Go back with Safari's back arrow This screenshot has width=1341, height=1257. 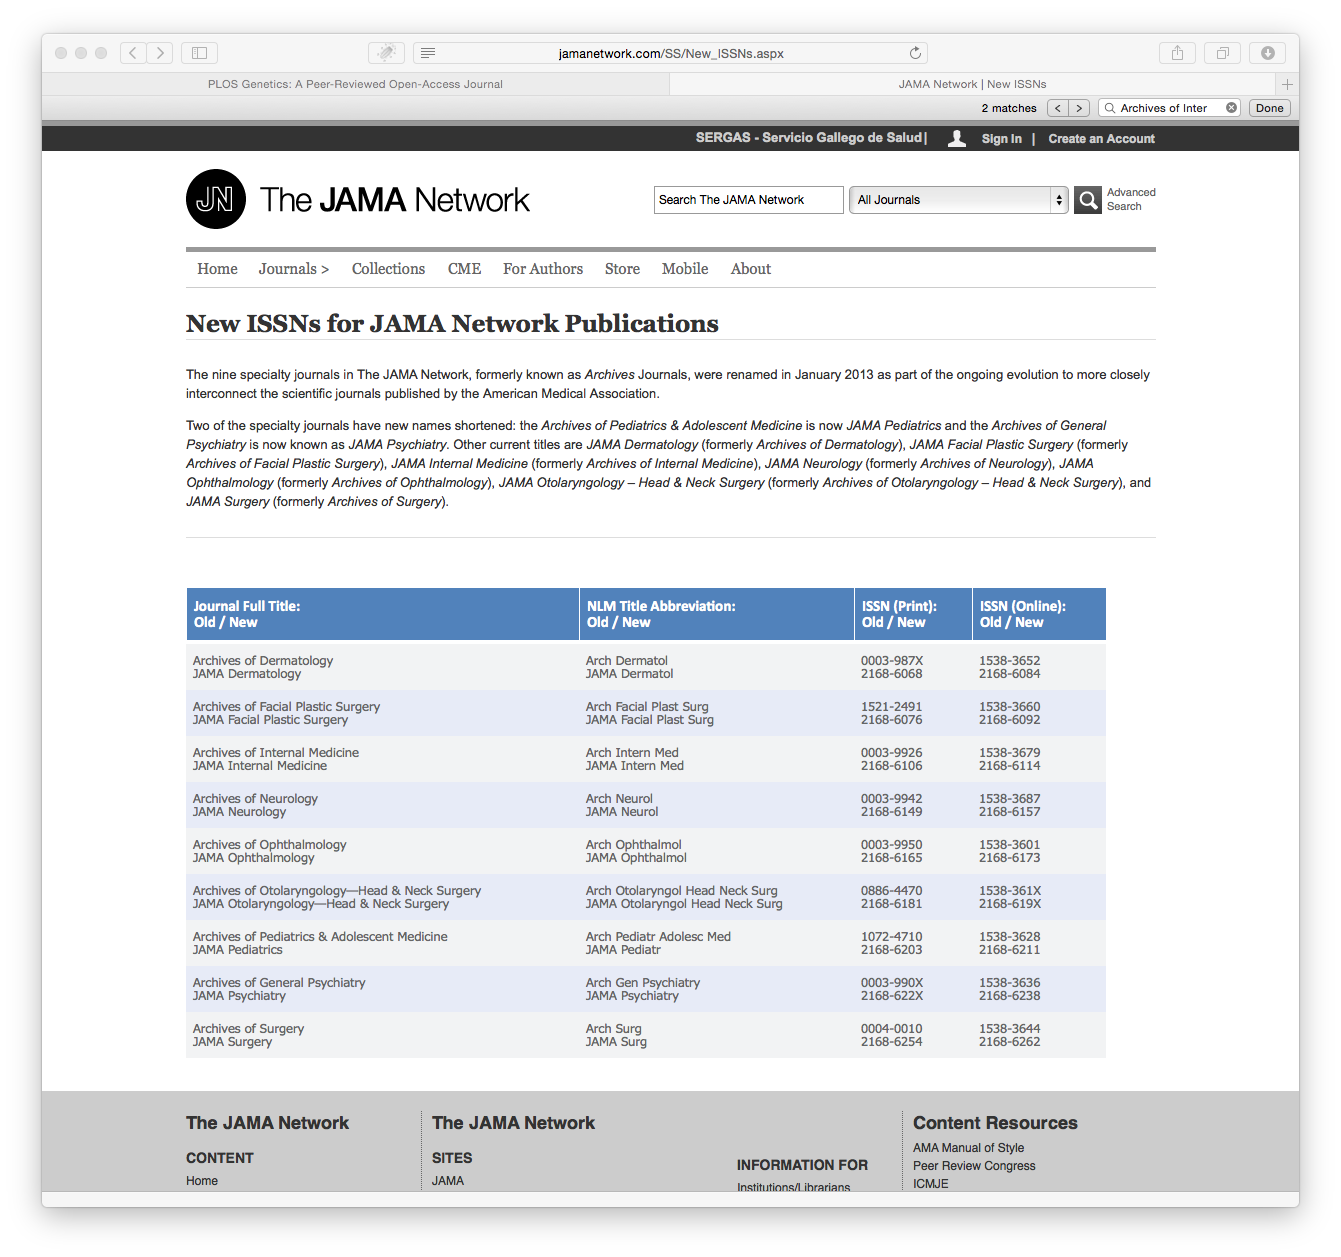click(x=133, y=53)
